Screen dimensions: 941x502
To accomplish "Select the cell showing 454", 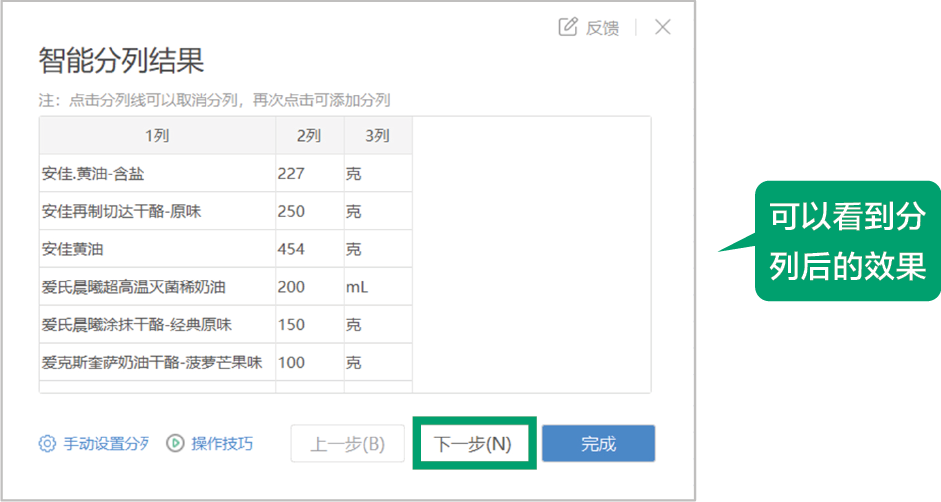I will [x=291, y=249].
